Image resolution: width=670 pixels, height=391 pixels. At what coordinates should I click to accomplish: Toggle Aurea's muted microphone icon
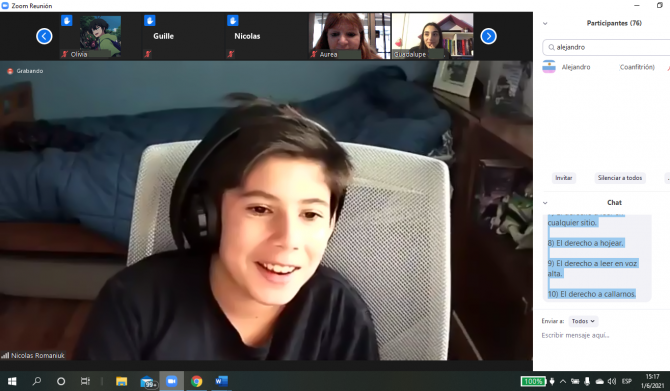click(x=314, y=54)
